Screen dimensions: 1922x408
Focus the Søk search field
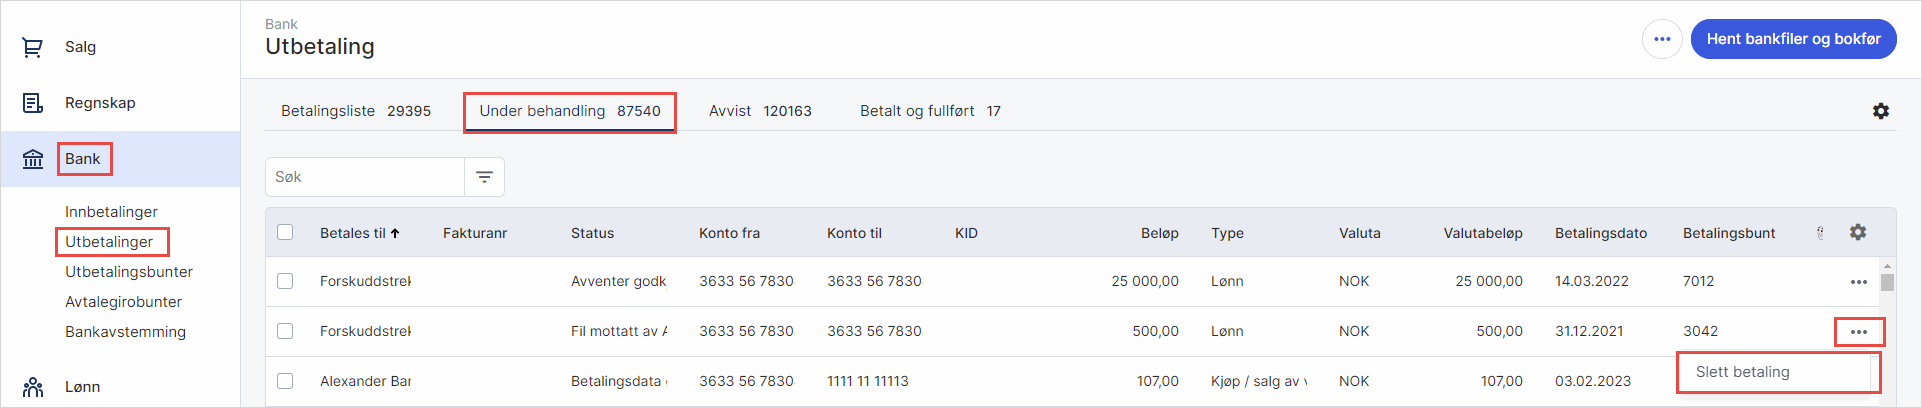coord(365,177)
